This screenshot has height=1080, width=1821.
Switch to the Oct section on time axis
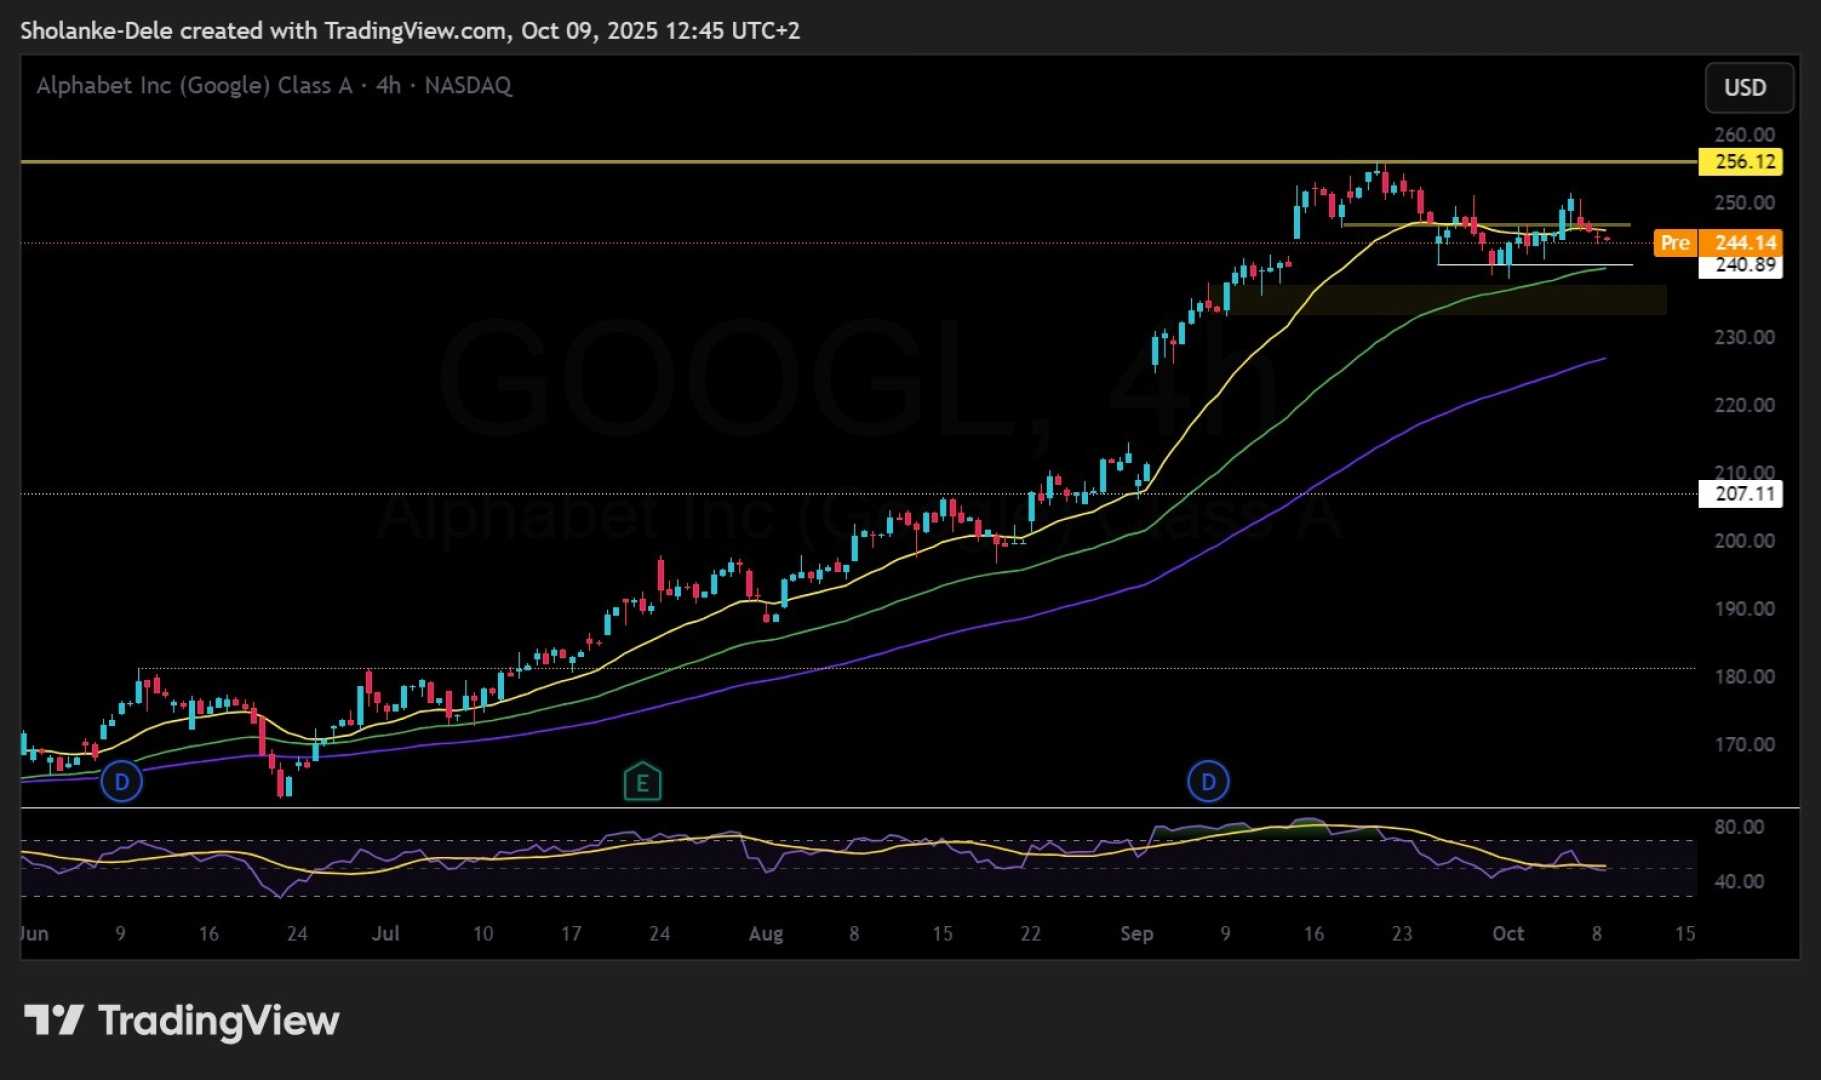[x=1510, y=933]
